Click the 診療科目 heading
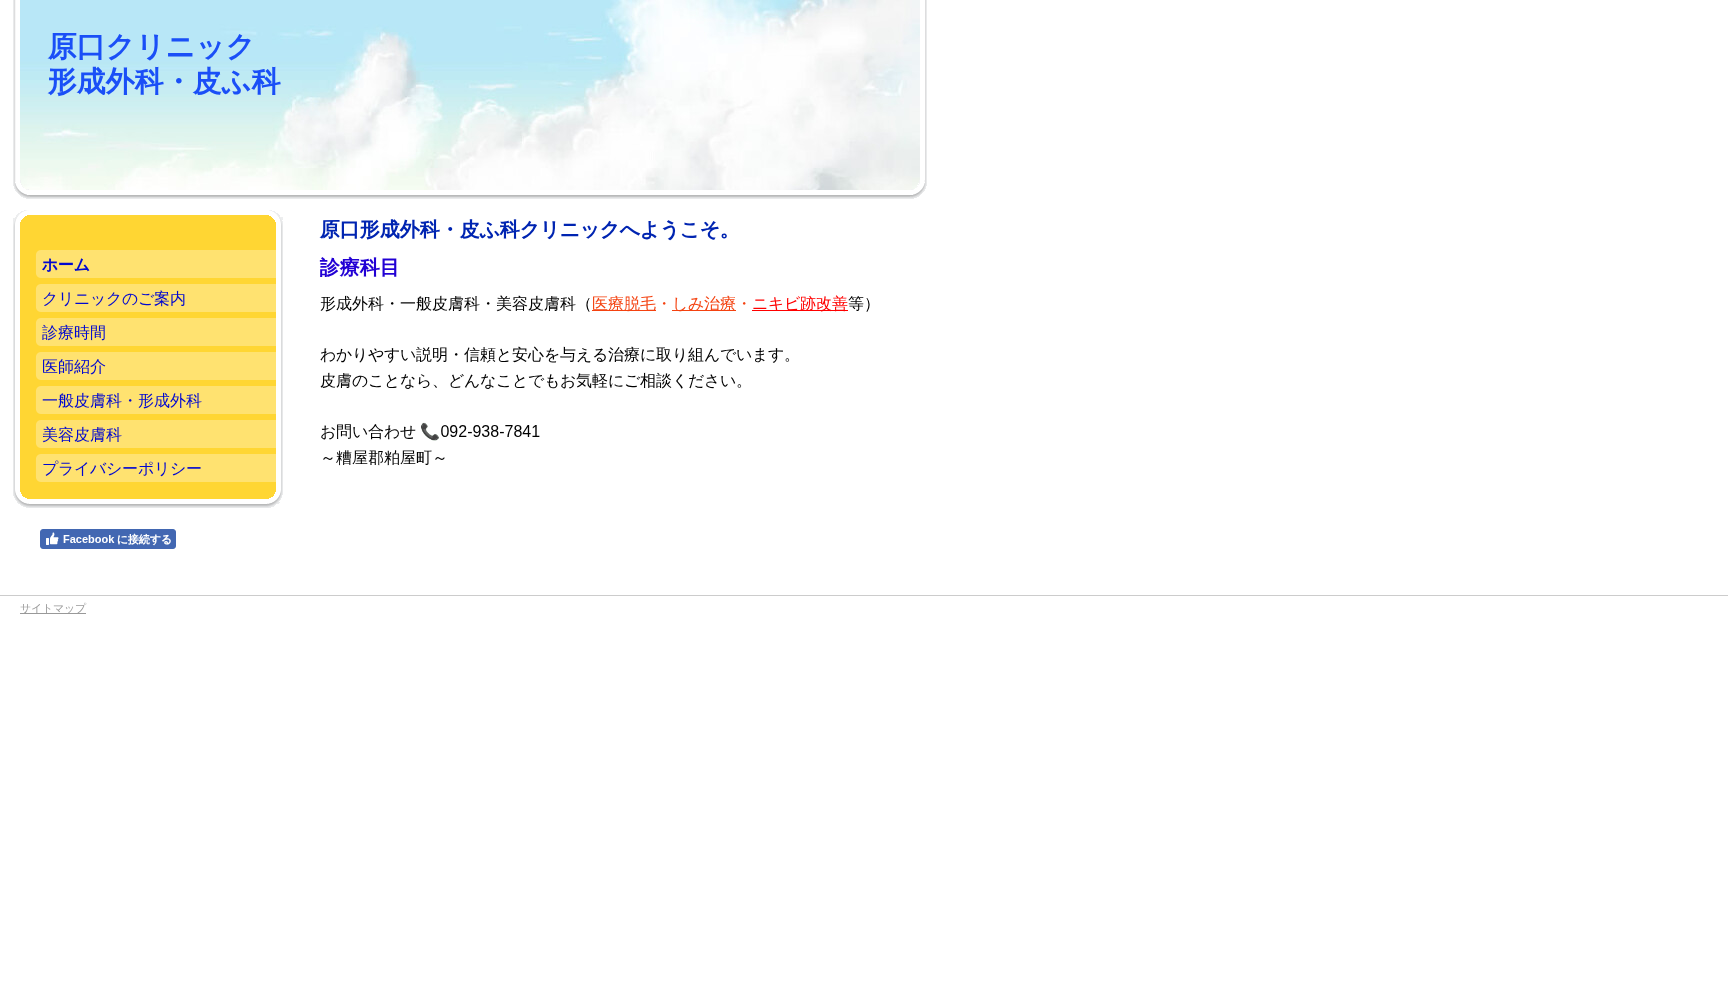 pos(358,267)
